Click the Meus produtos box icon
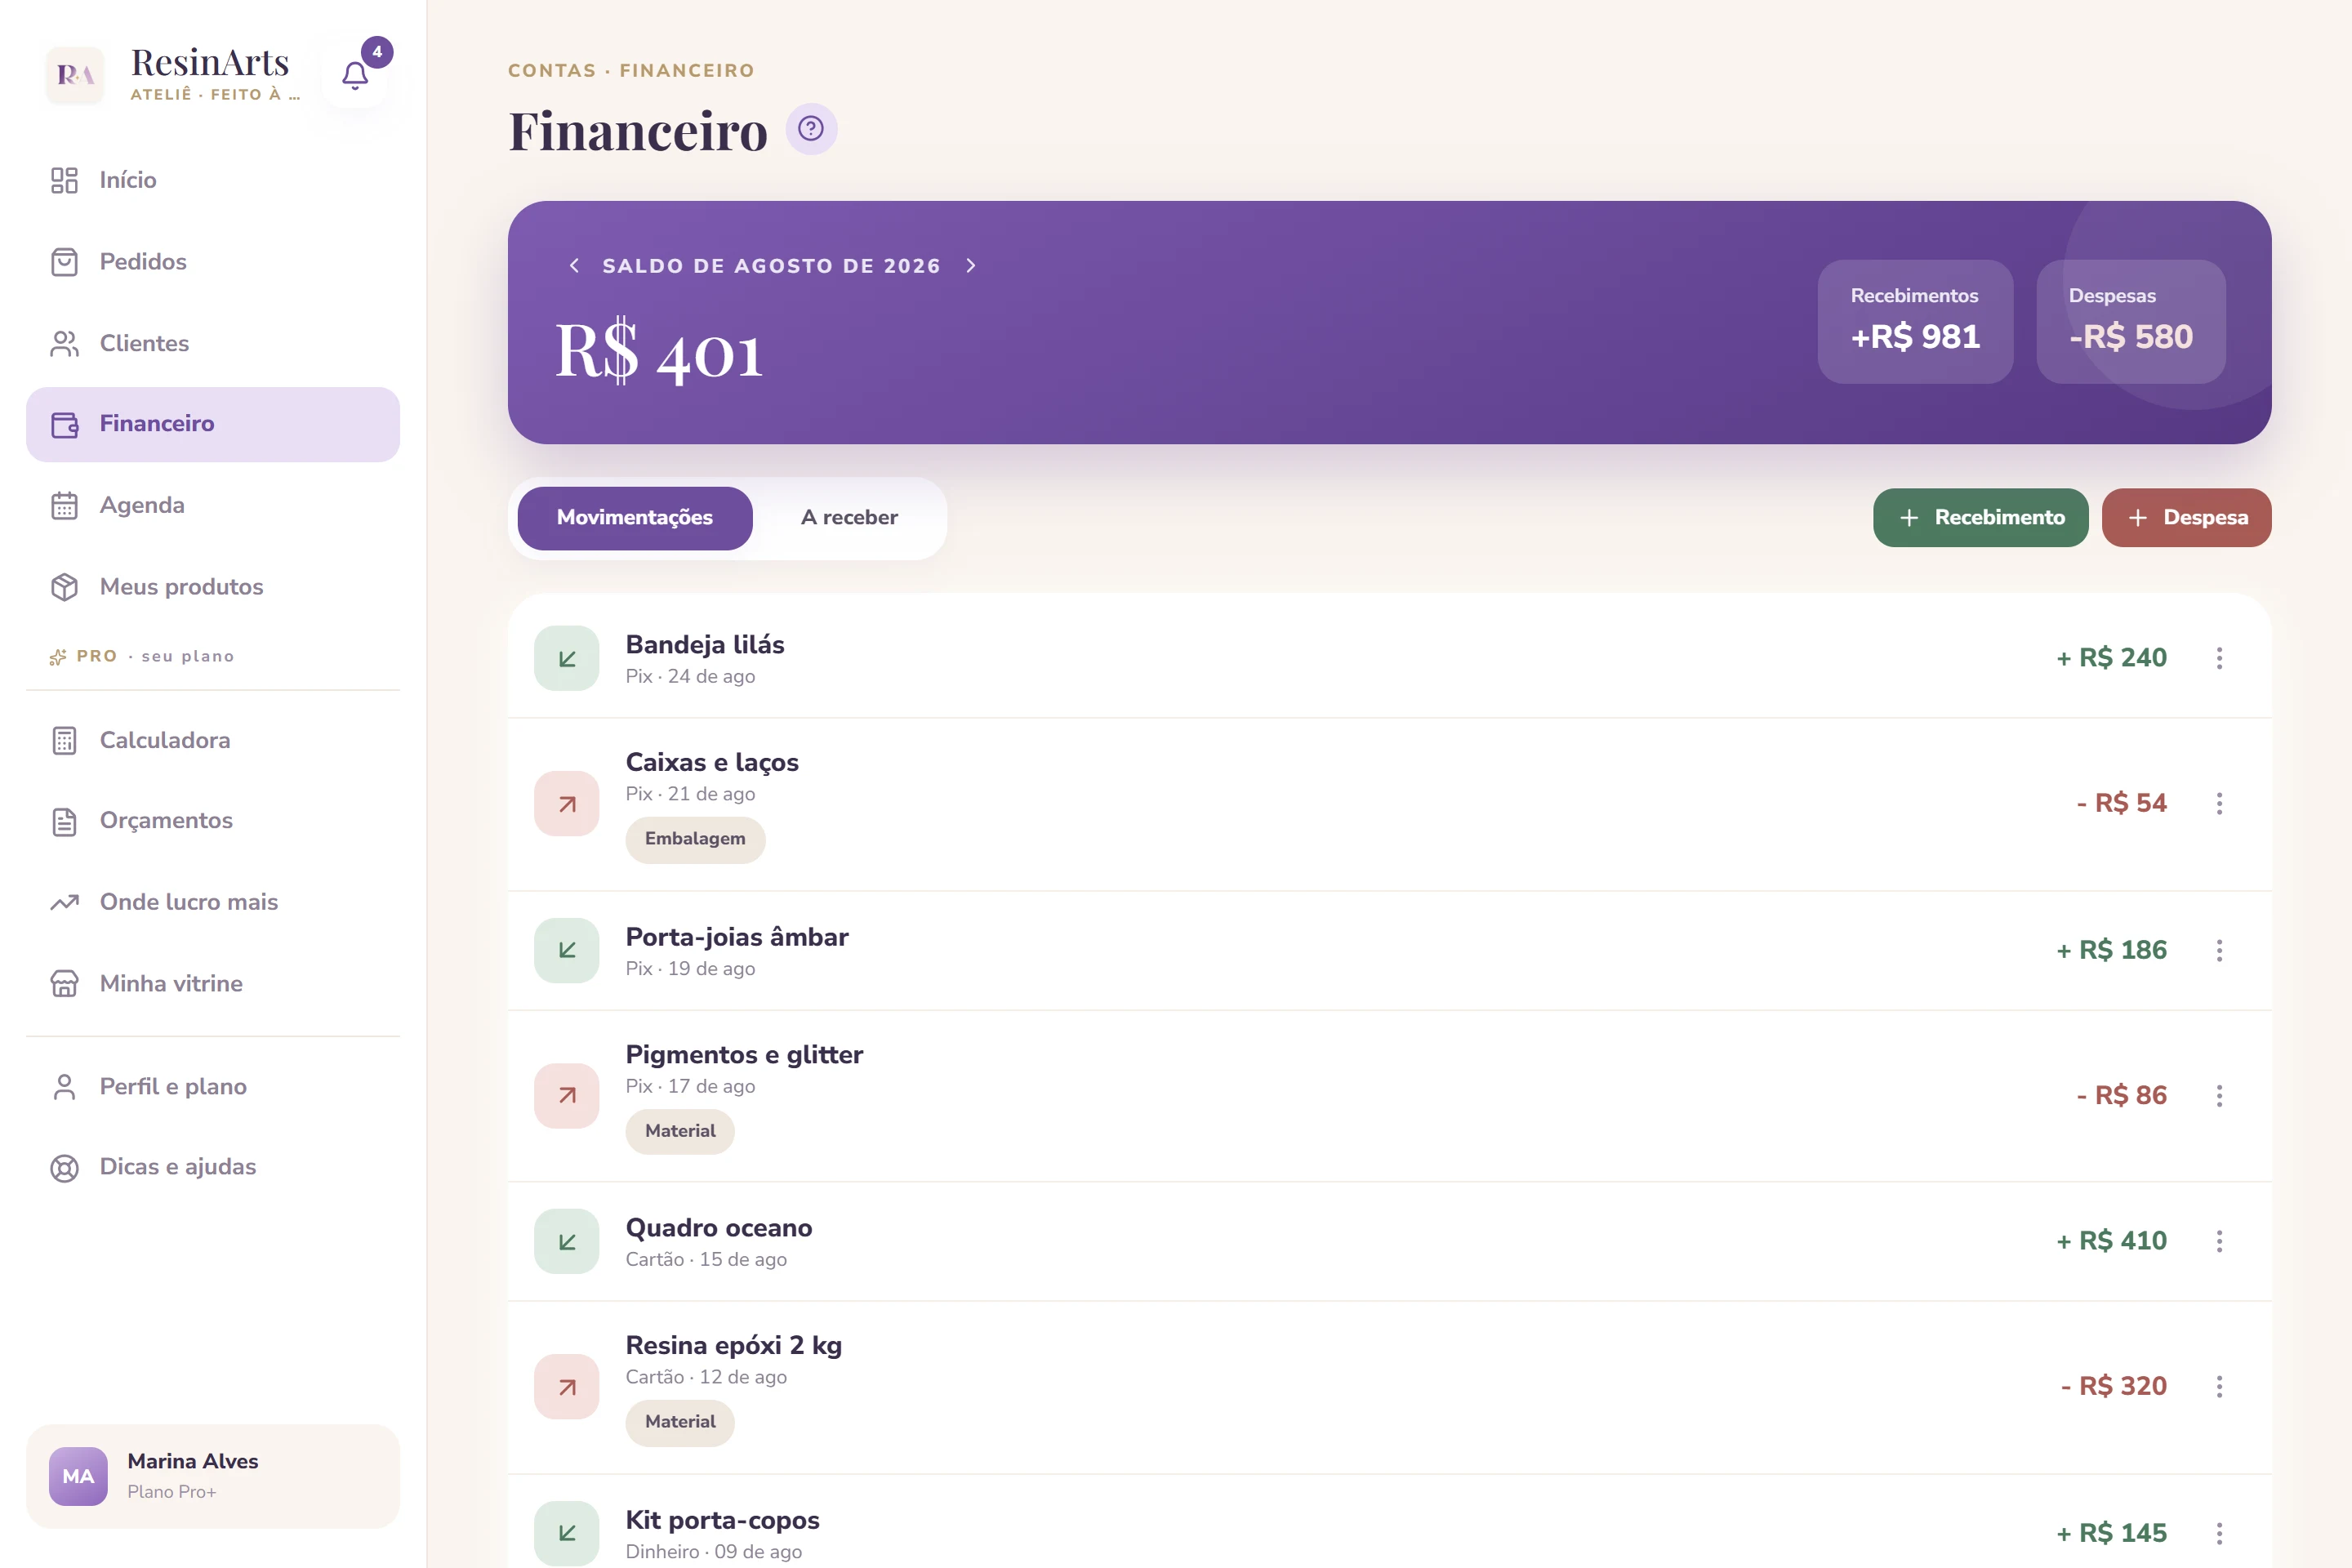Viewport: 2352px width, 1568px height. pos(64,587)
